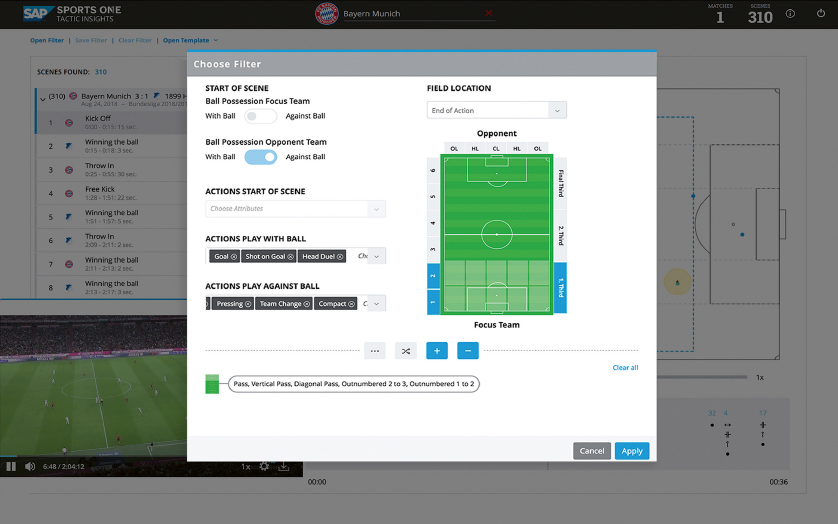Mute the video using the speaker icon
The image size is (838, 524).
point(30,466)
